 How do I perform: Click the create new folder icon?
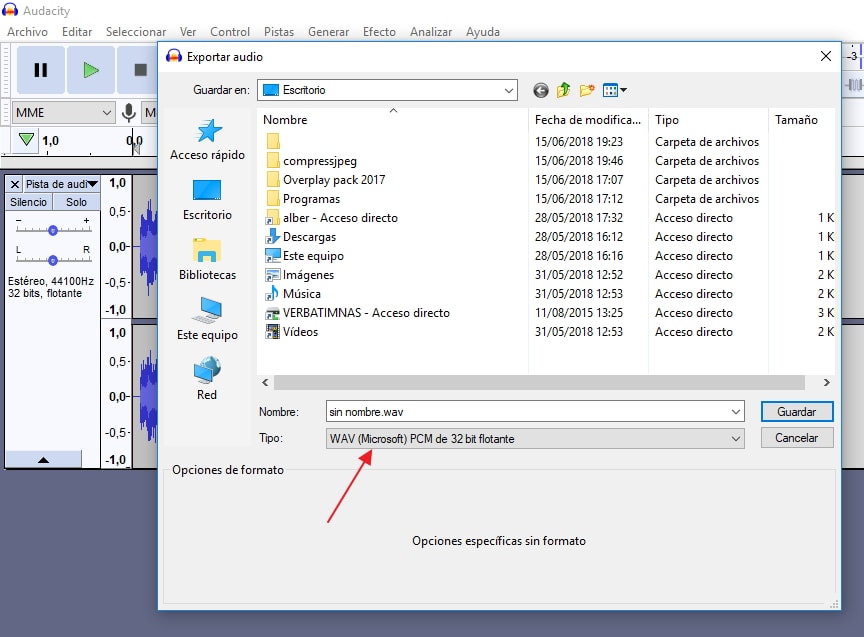[x=587, y=90]
